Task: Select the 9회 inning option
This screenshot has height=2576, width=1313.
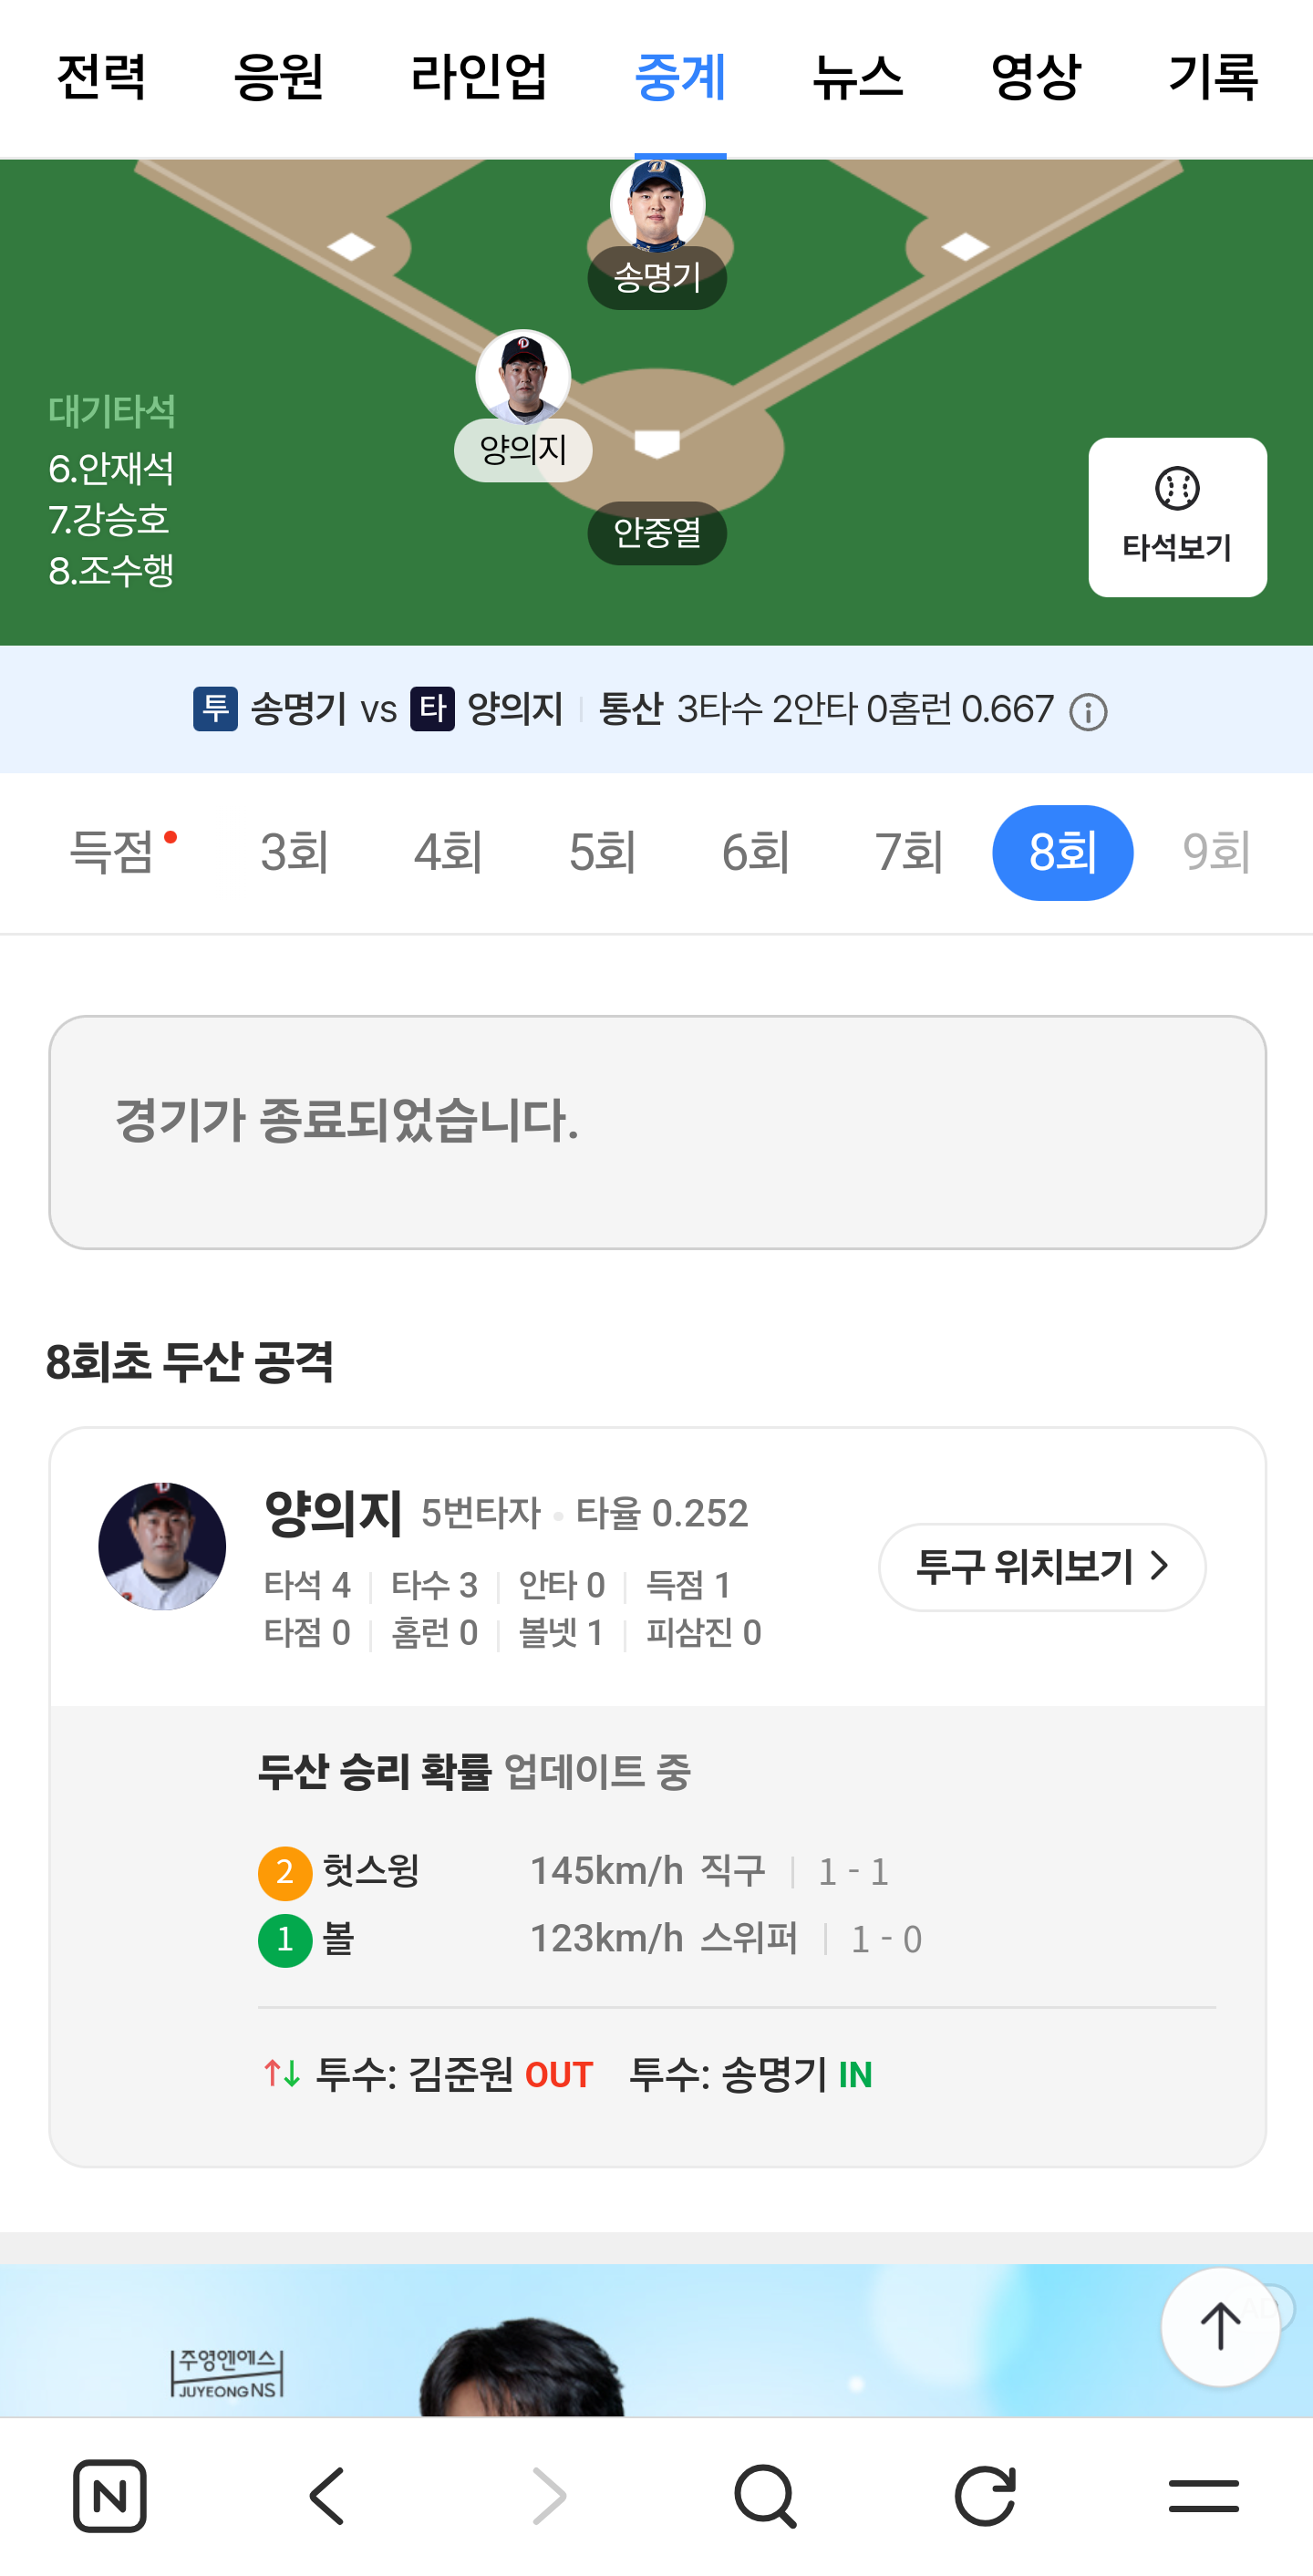Action: tap(1216, 852)
